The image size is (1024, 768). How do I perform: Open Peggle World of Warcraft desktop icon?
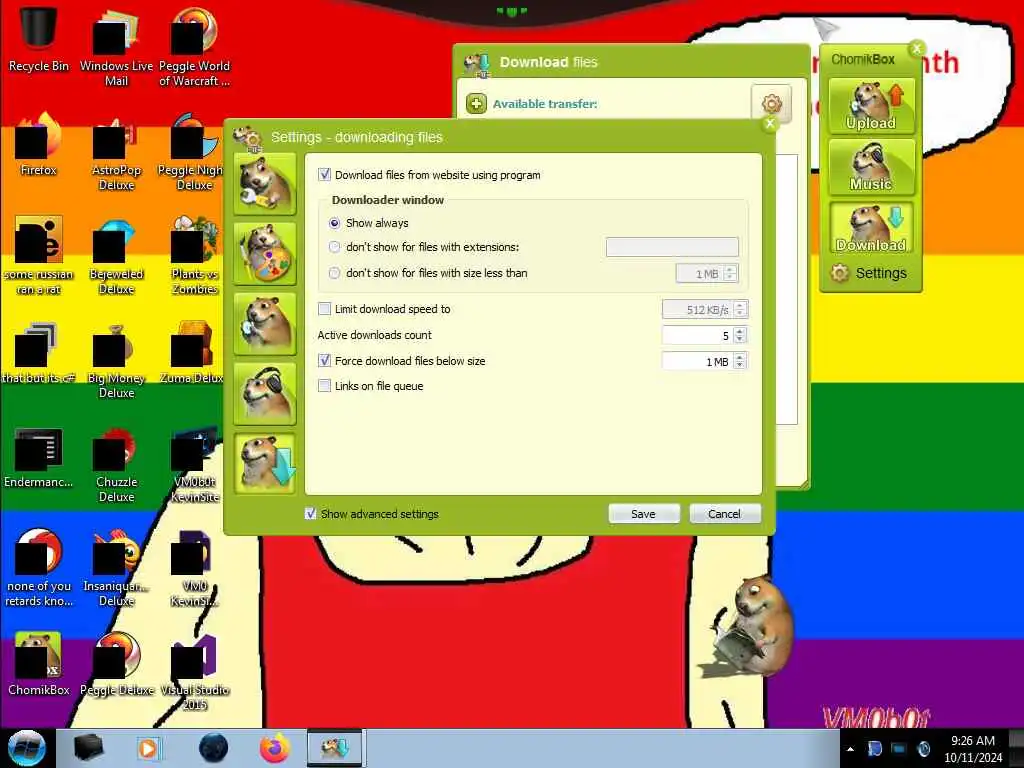[195, 46]
